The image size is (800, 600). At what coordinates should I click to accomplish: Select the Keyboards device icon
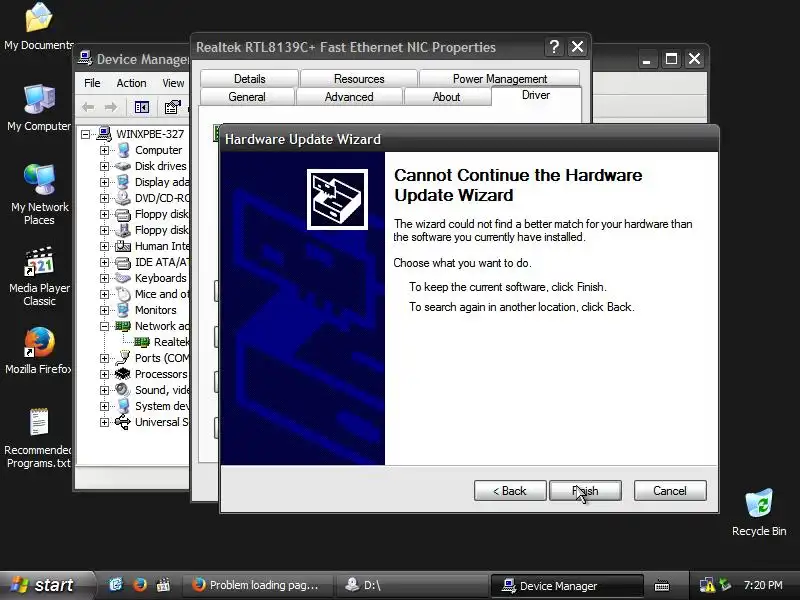coord(122,278)
